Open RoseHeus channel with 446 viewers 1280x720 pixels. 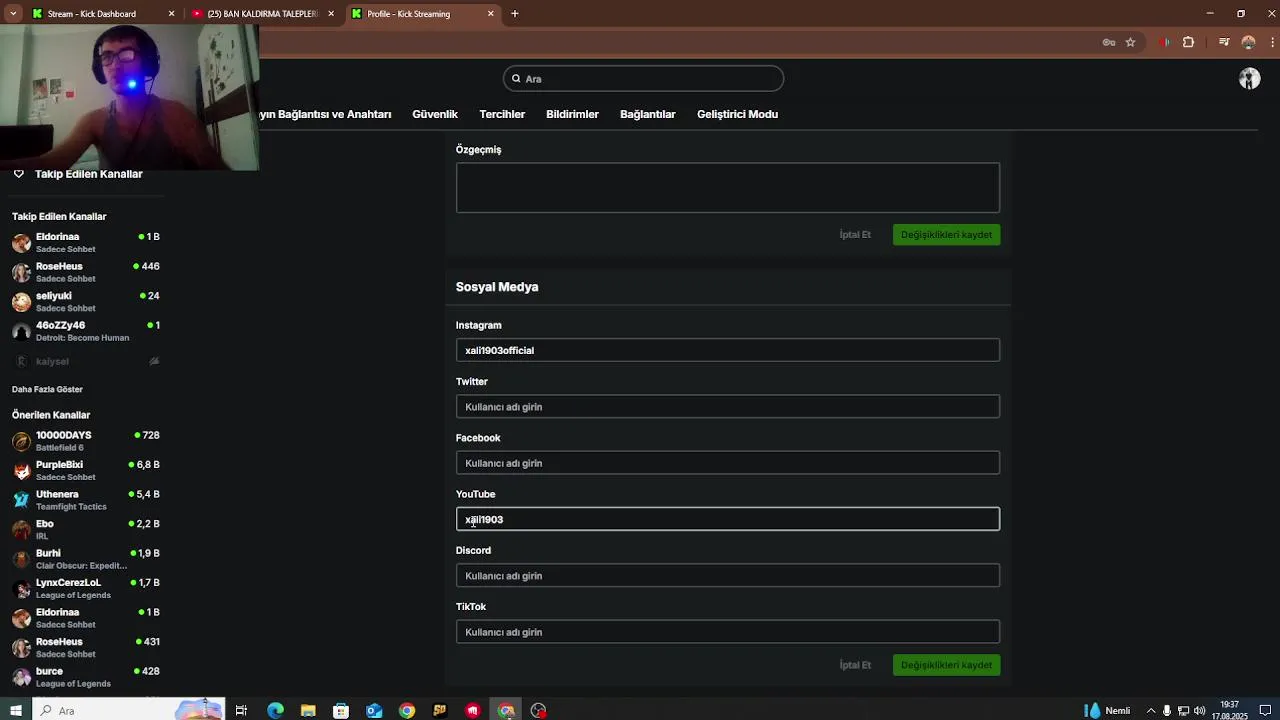coord(85,272)
